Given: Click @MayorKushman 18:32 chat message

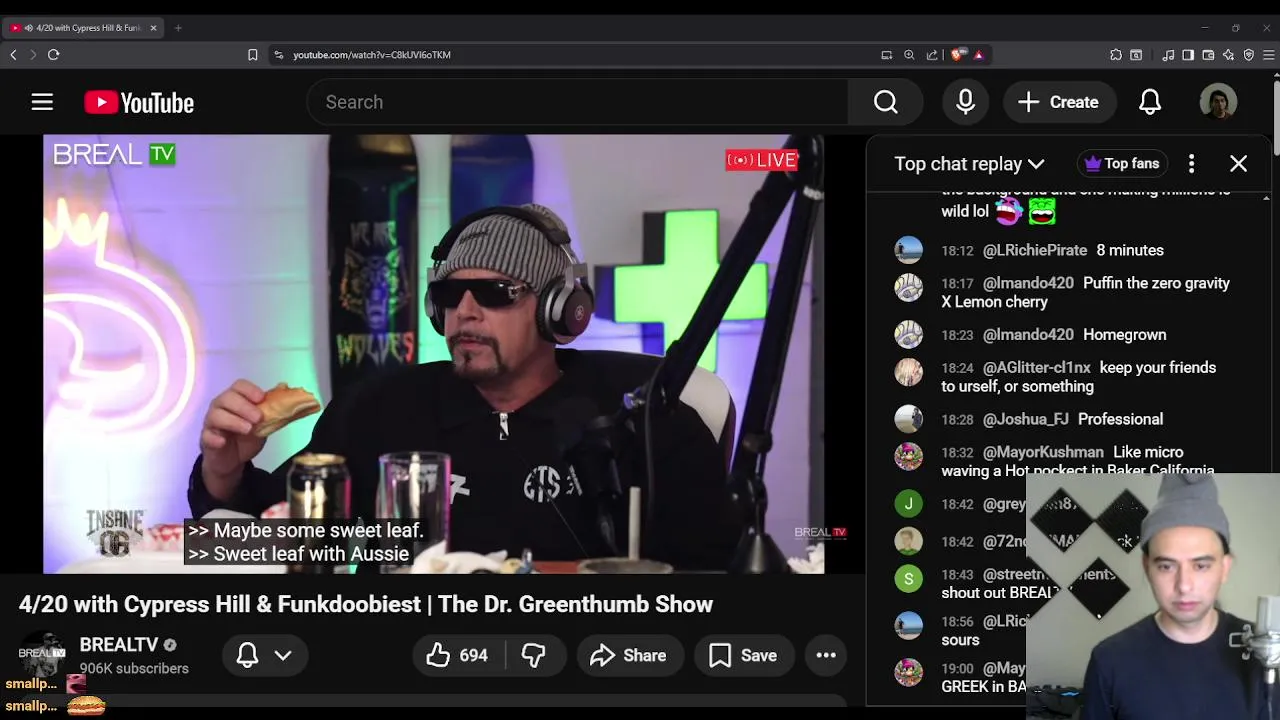Looking at the screenshot, I should (1052, 461).
